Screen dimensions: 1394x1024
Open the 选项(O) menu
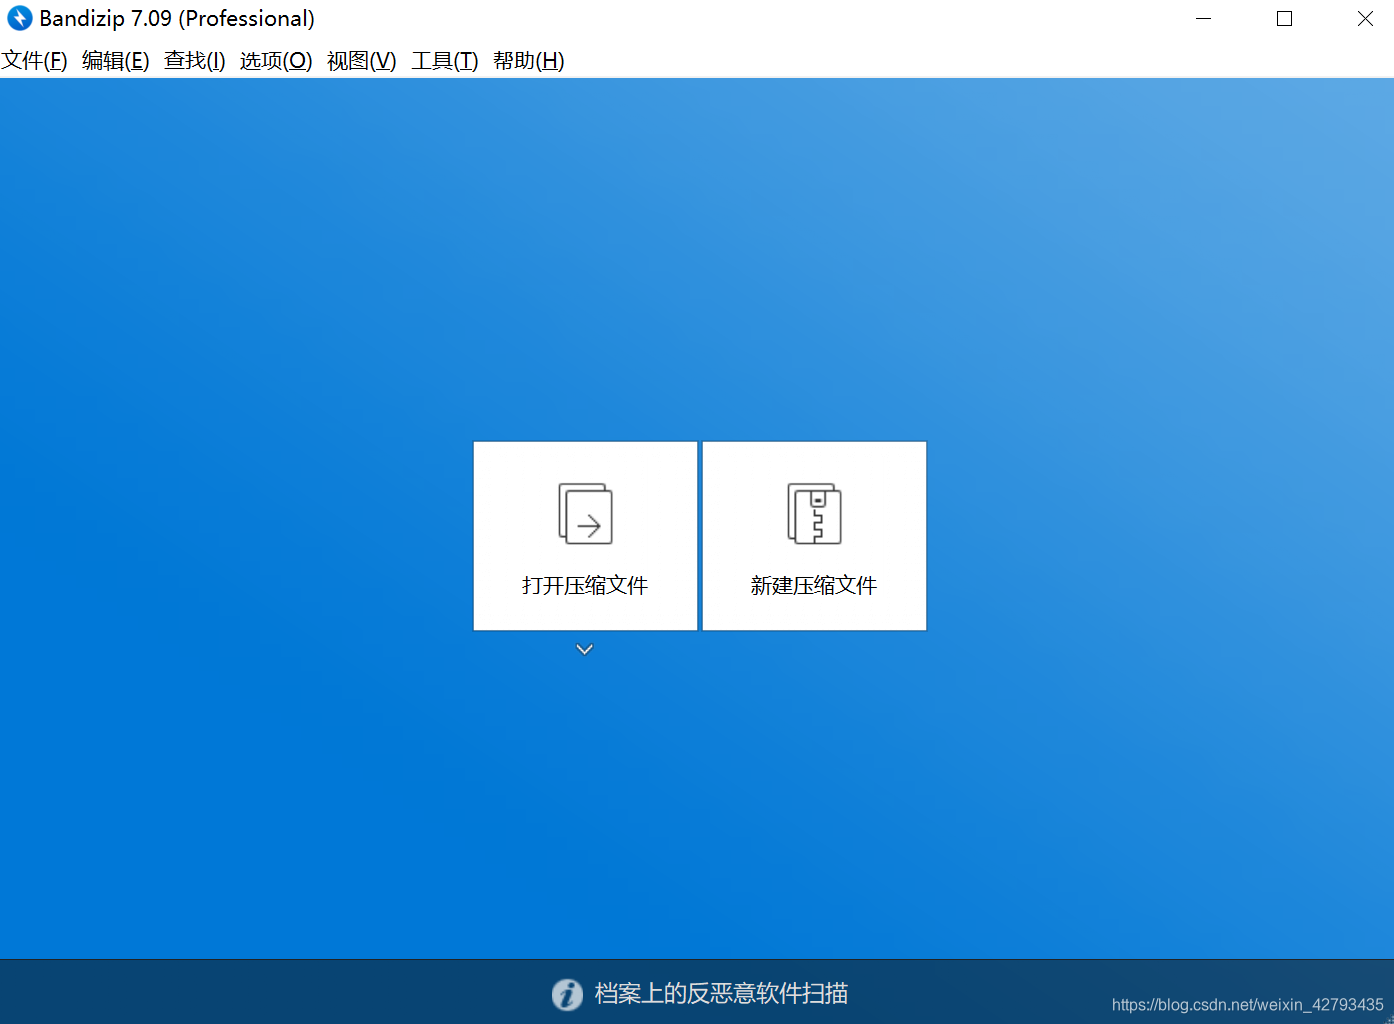[277, 61]
